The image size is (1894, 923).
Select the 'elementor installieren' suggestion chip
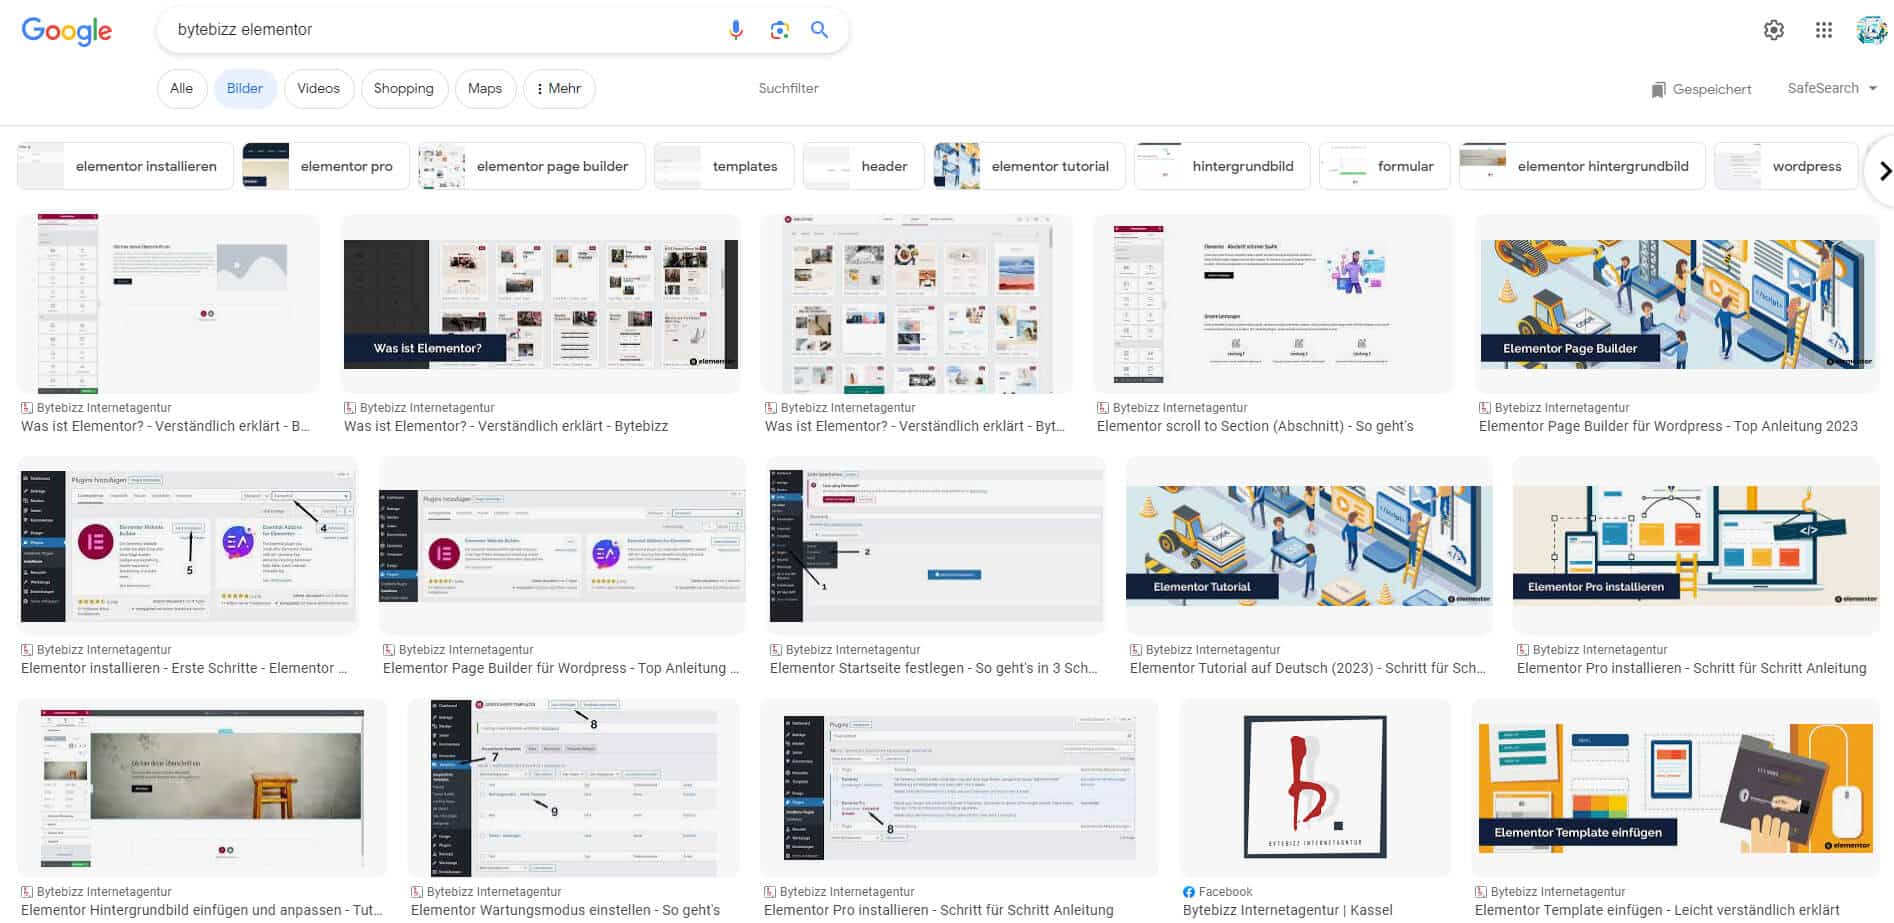click(125, 166)
